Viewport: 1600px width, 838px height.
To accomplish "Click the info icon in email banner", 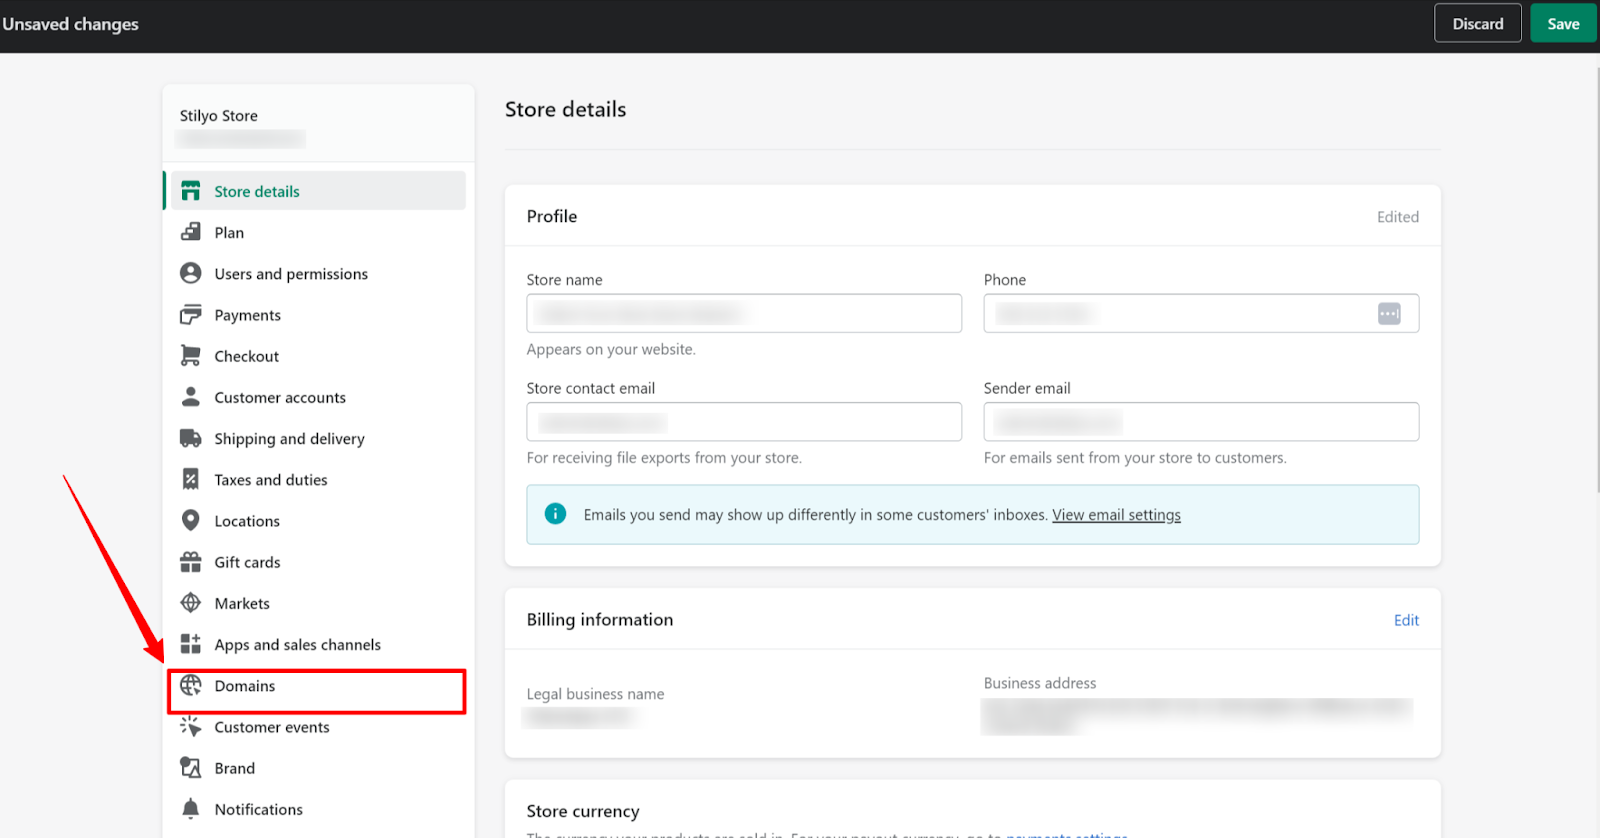I will tap(555, 514).
